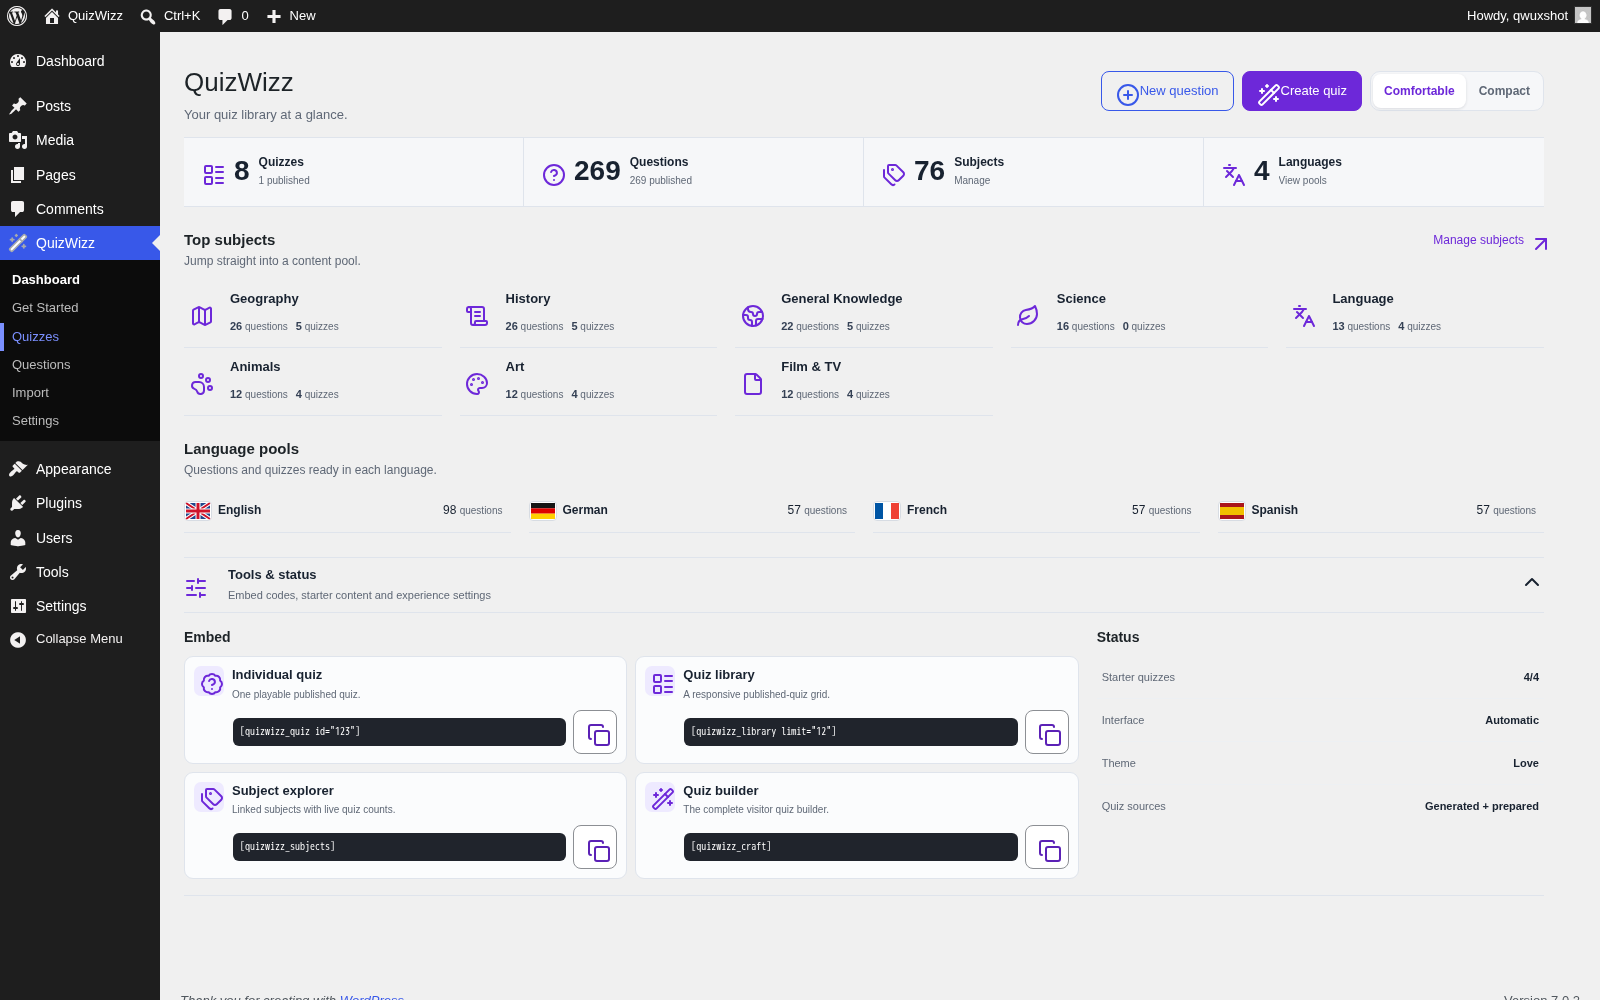Open the History scroll icon
The image size is (1600, 1000).
click(477, 316)
